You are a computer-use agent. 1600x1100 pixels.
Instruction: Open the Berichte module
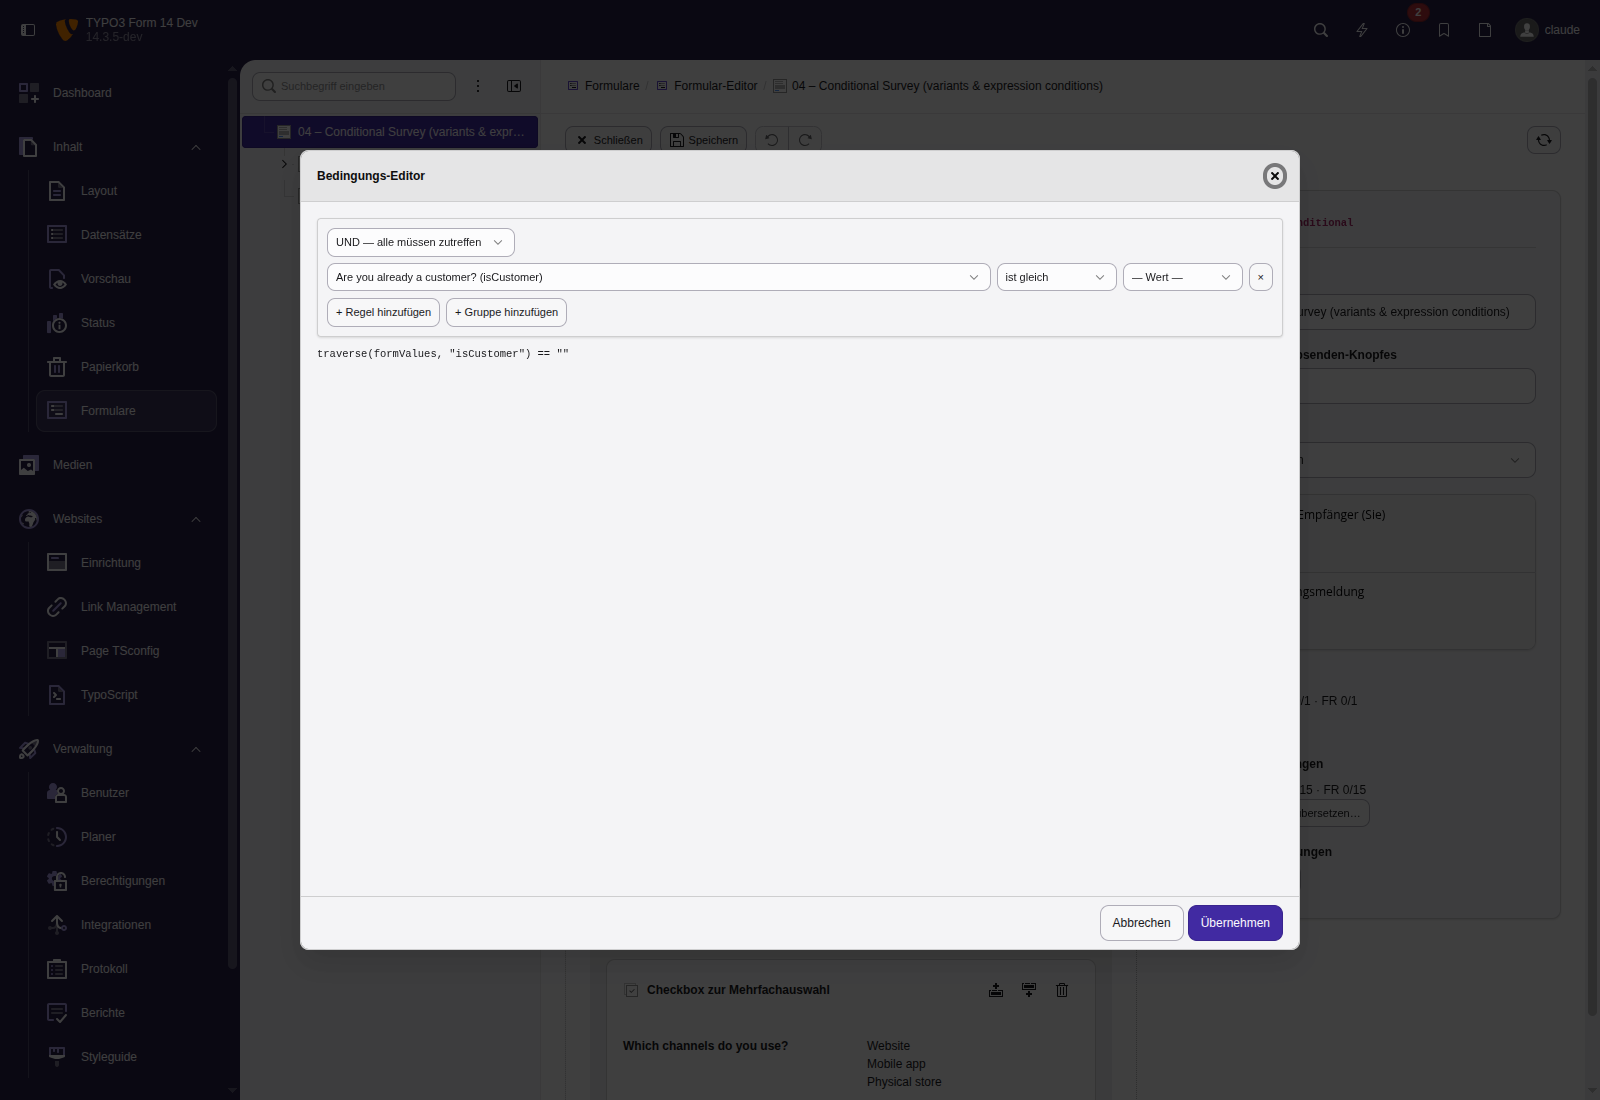126,1013
